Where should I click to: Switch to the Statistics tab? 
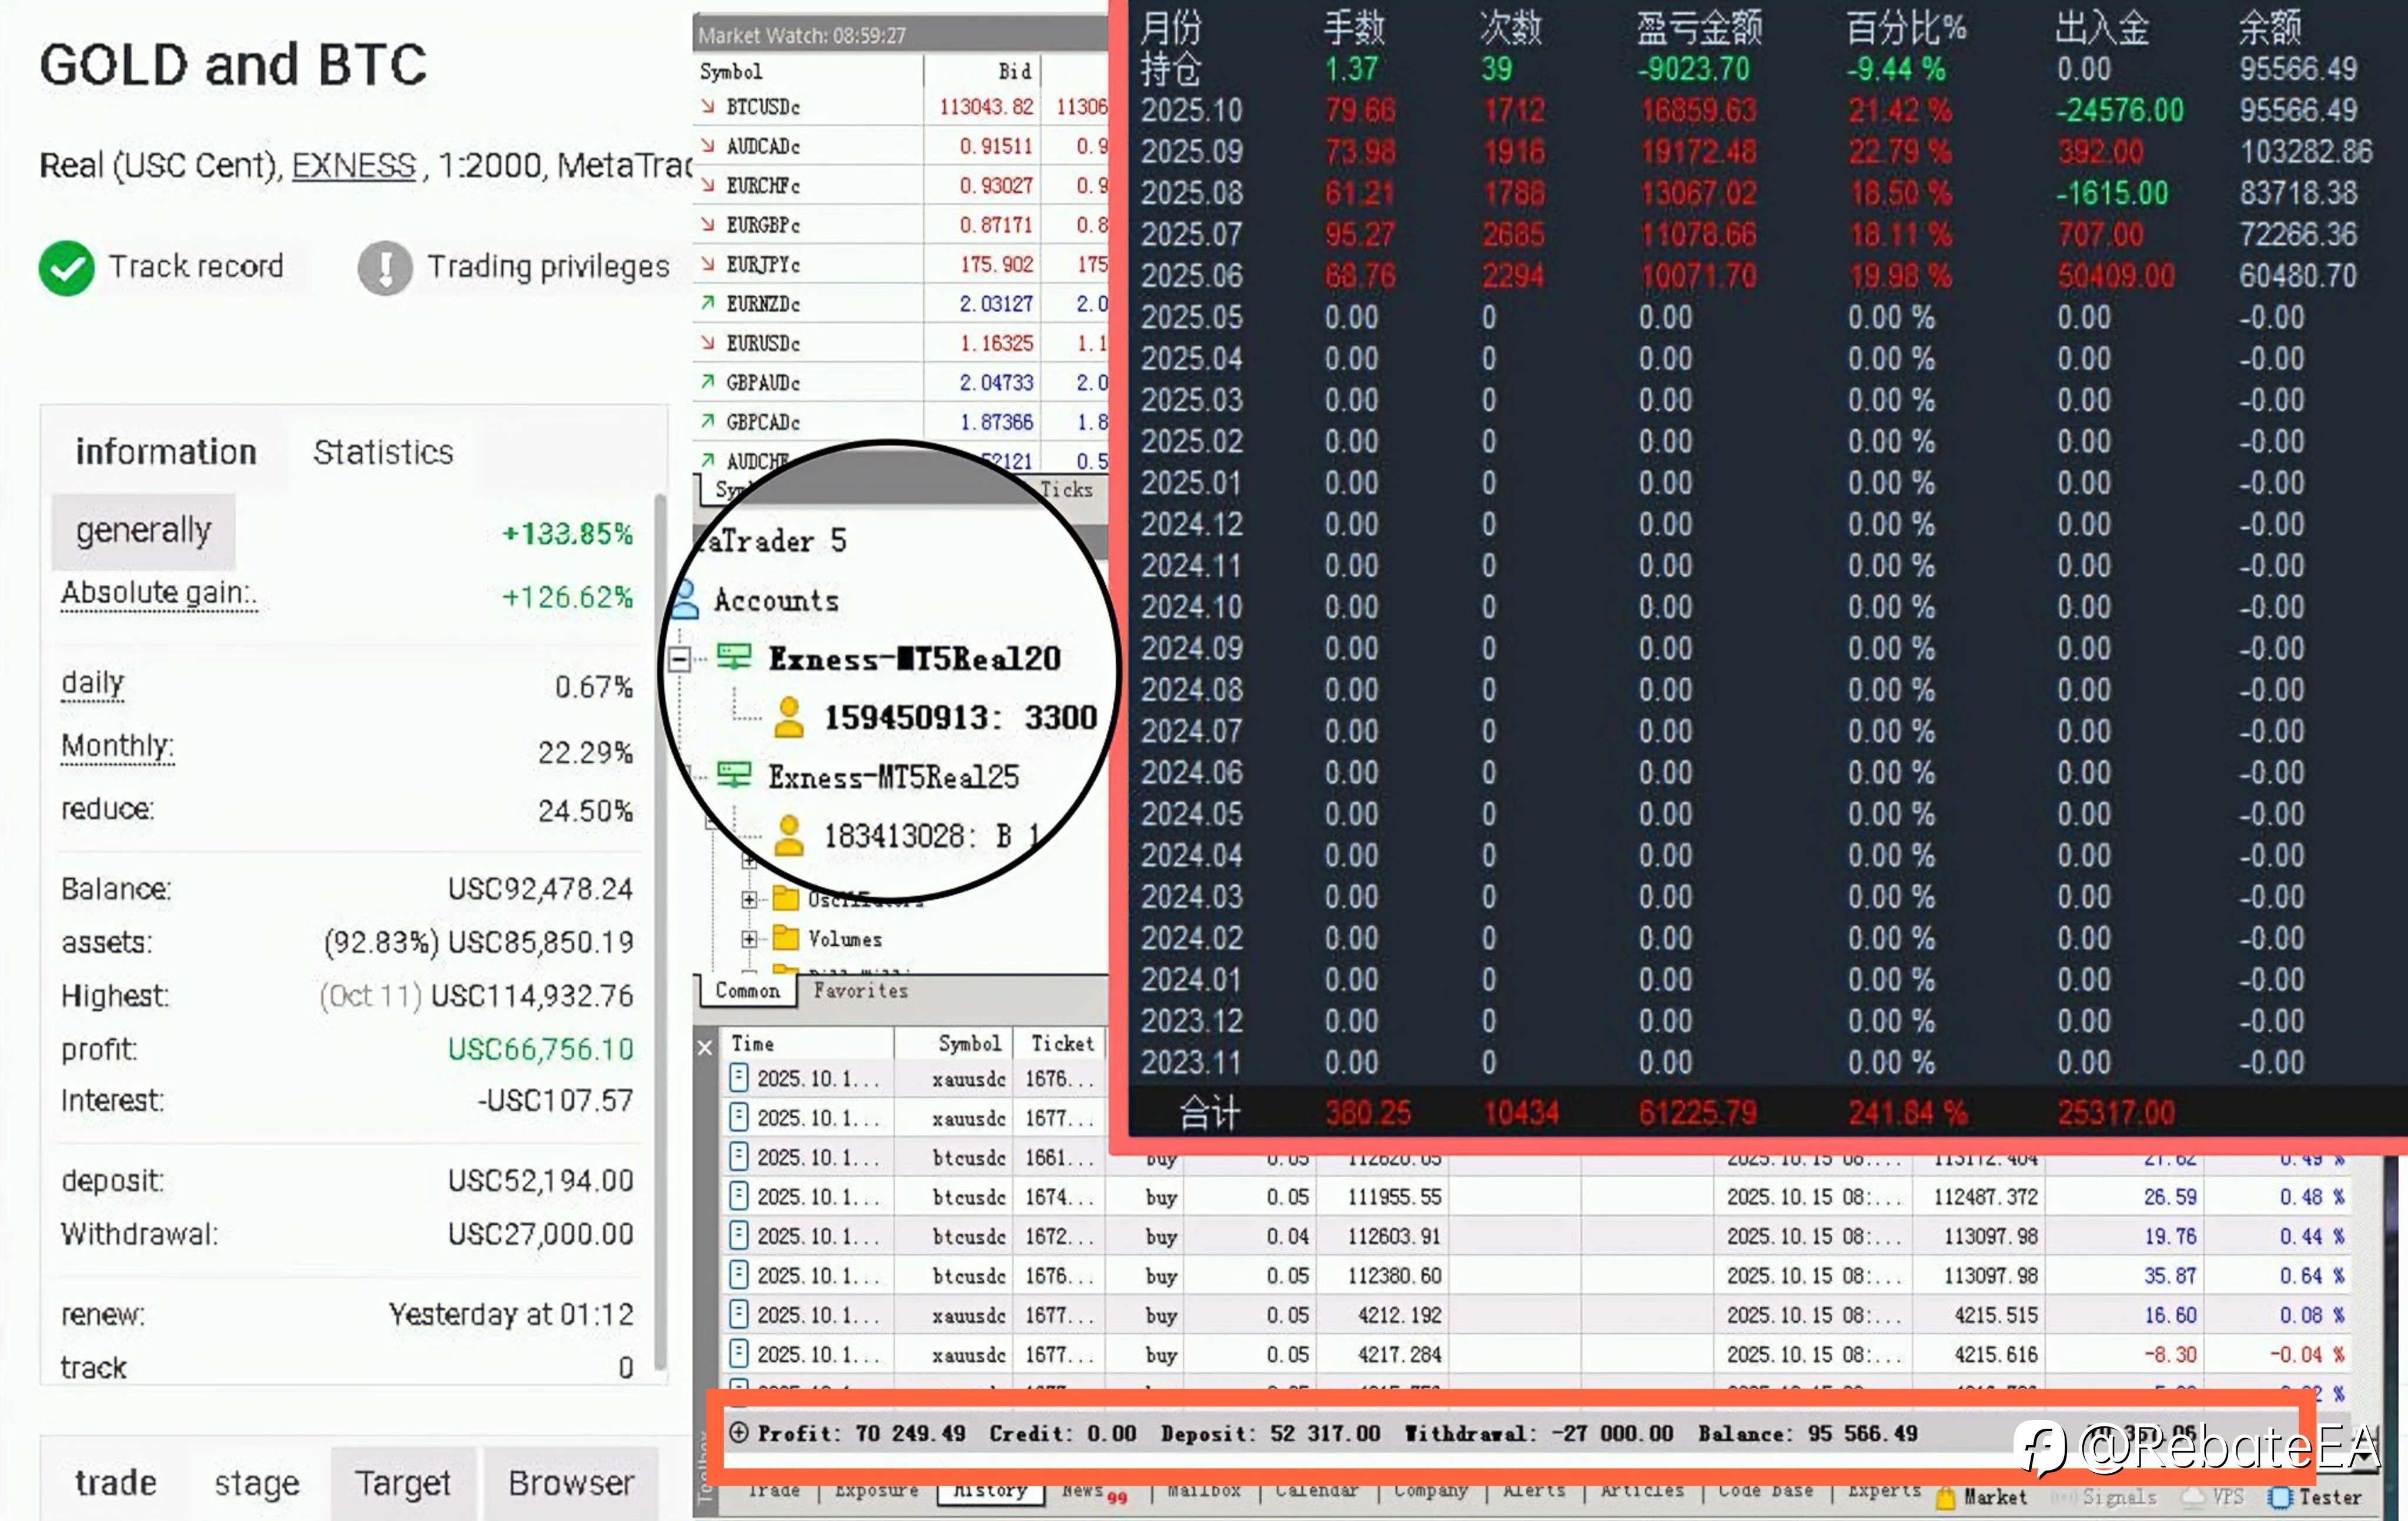coord(383,452)
